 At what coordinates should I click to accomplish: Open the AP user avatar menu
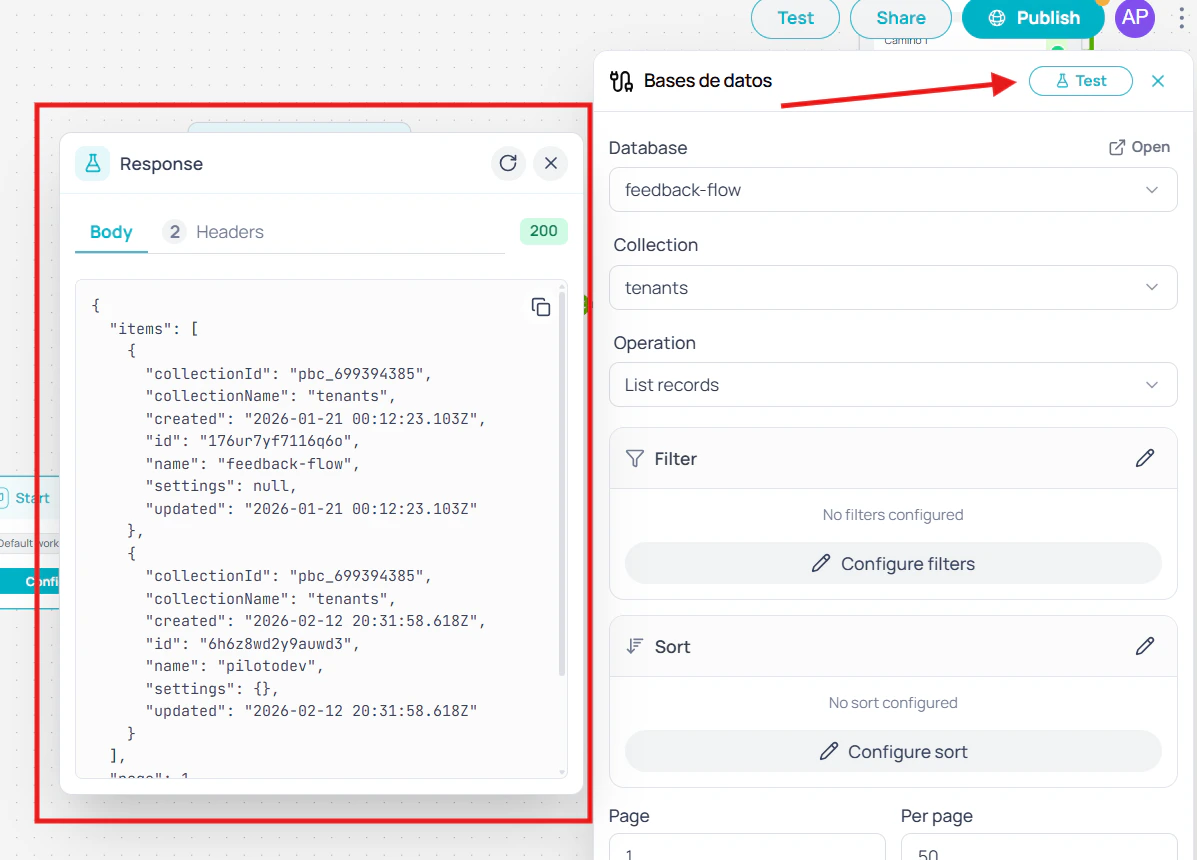click(1135, 18)
